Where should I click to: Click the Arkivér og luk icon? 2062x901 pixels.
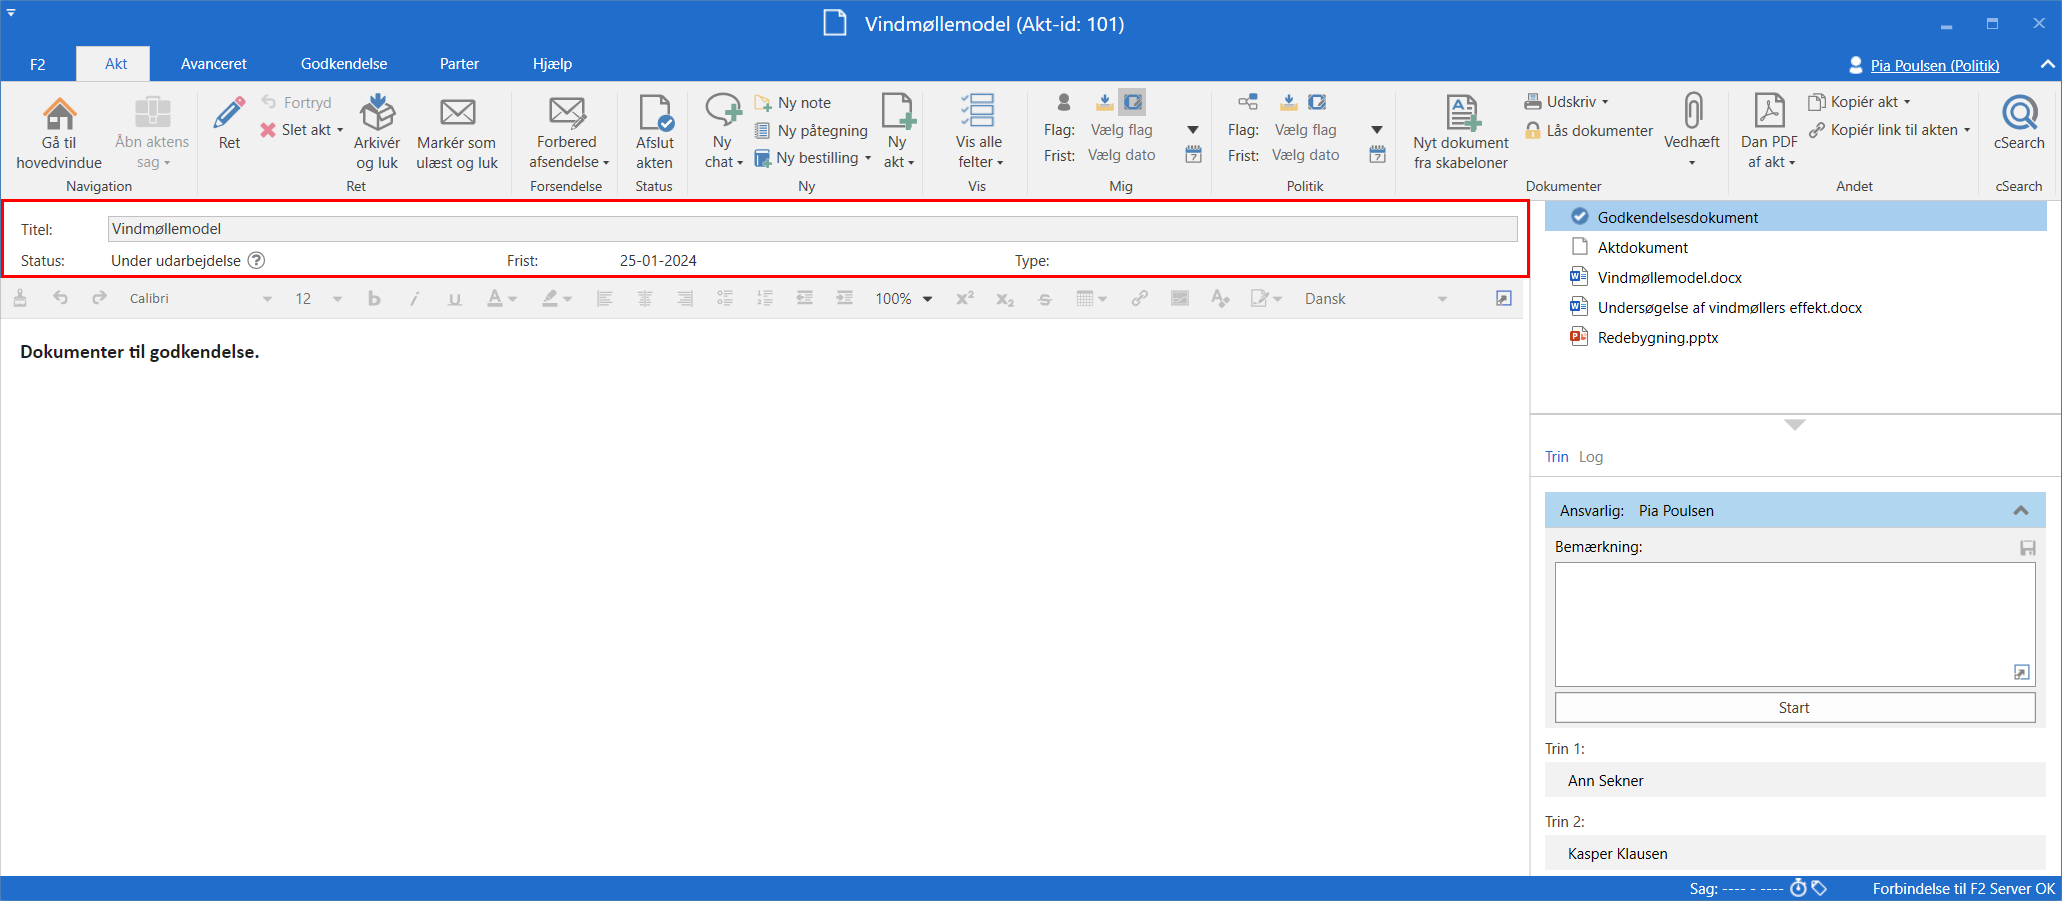point(377,113)
